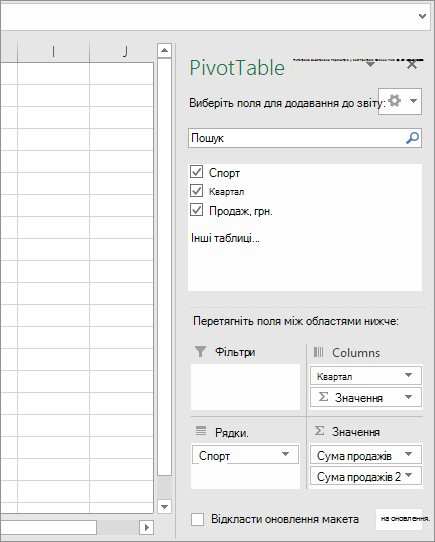Toggle the Продаж, грн. field checkbox

[196, 209]
